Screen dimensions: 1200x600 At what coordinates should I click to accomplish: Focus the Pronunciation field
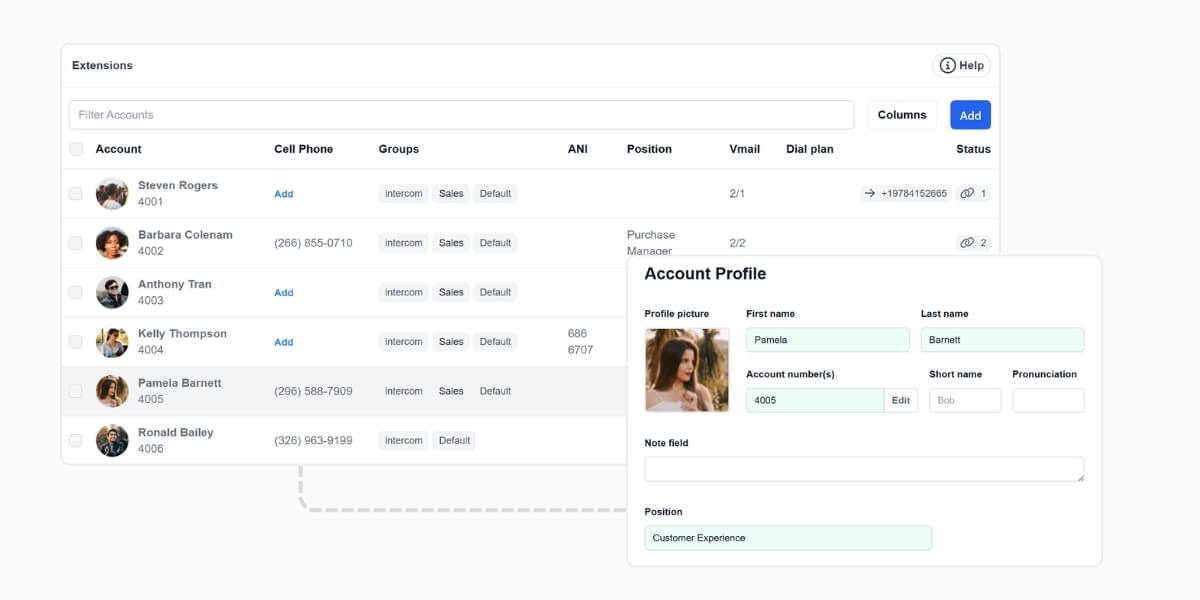click(1048, 400)
